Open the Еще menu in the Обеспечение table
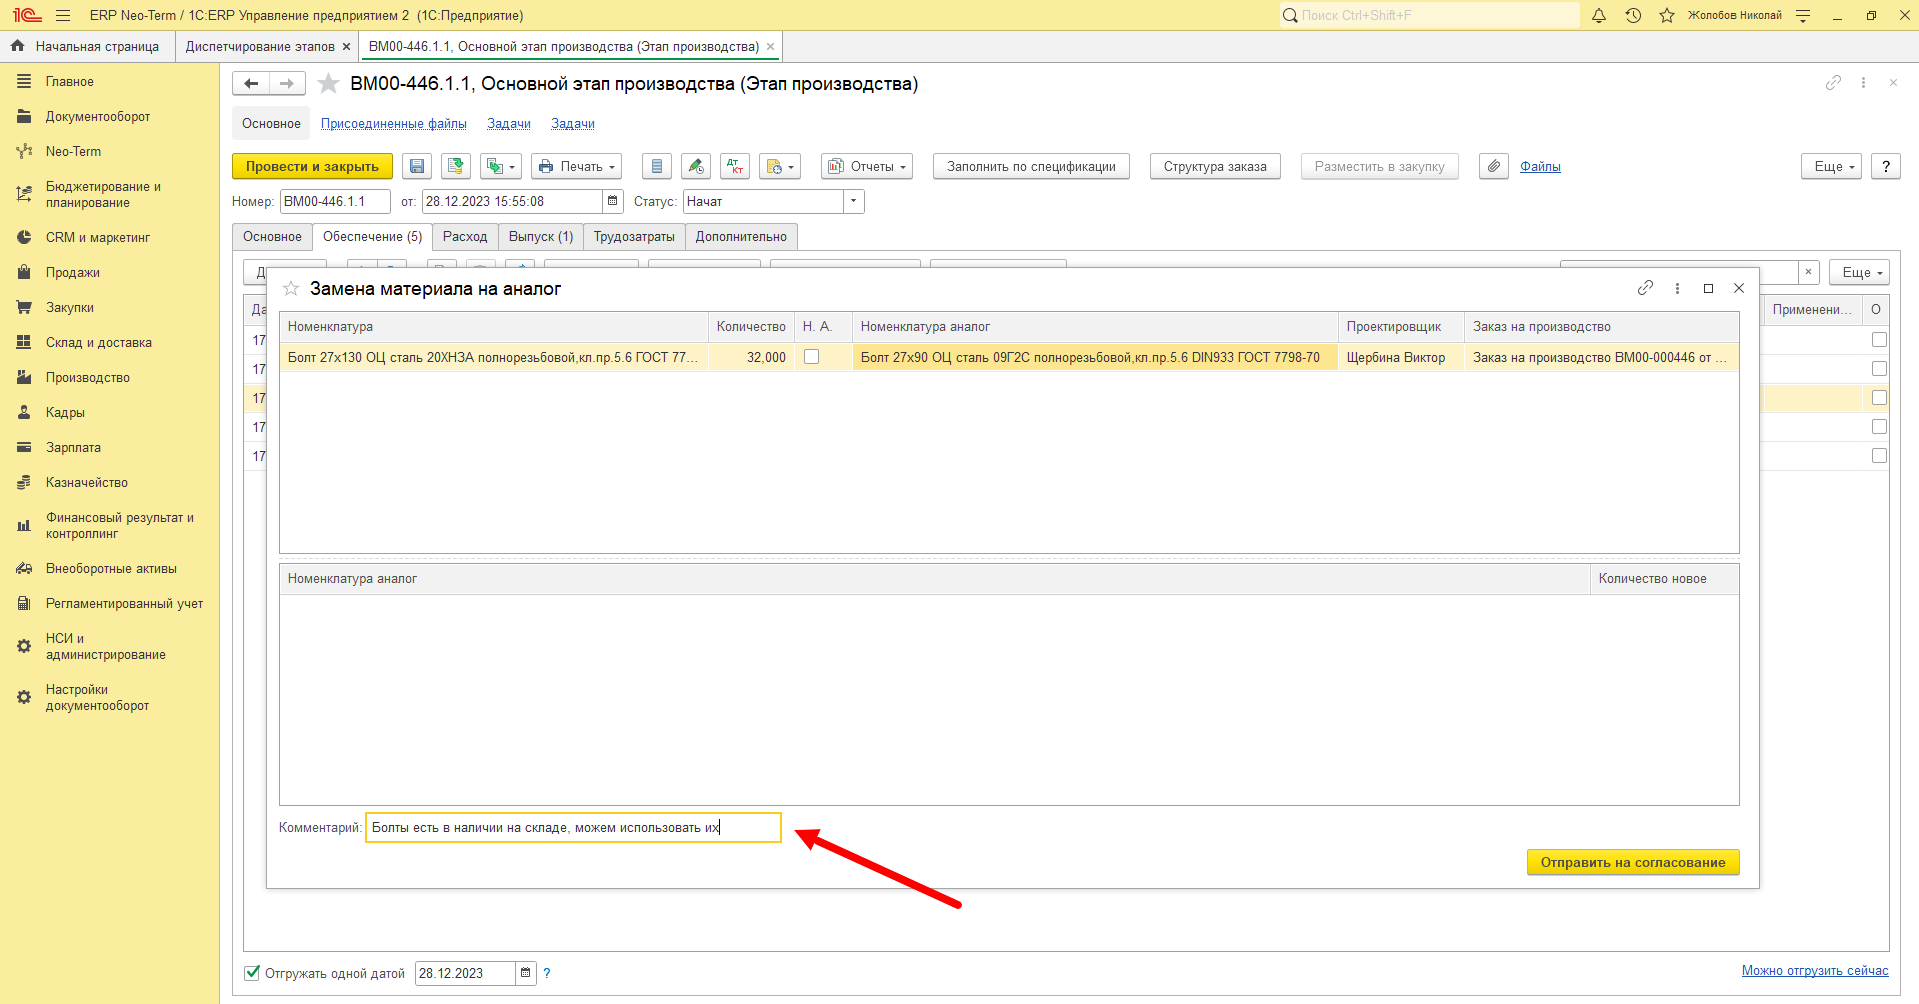This screenshot has width=1919, height=1004. (1860, 272)
